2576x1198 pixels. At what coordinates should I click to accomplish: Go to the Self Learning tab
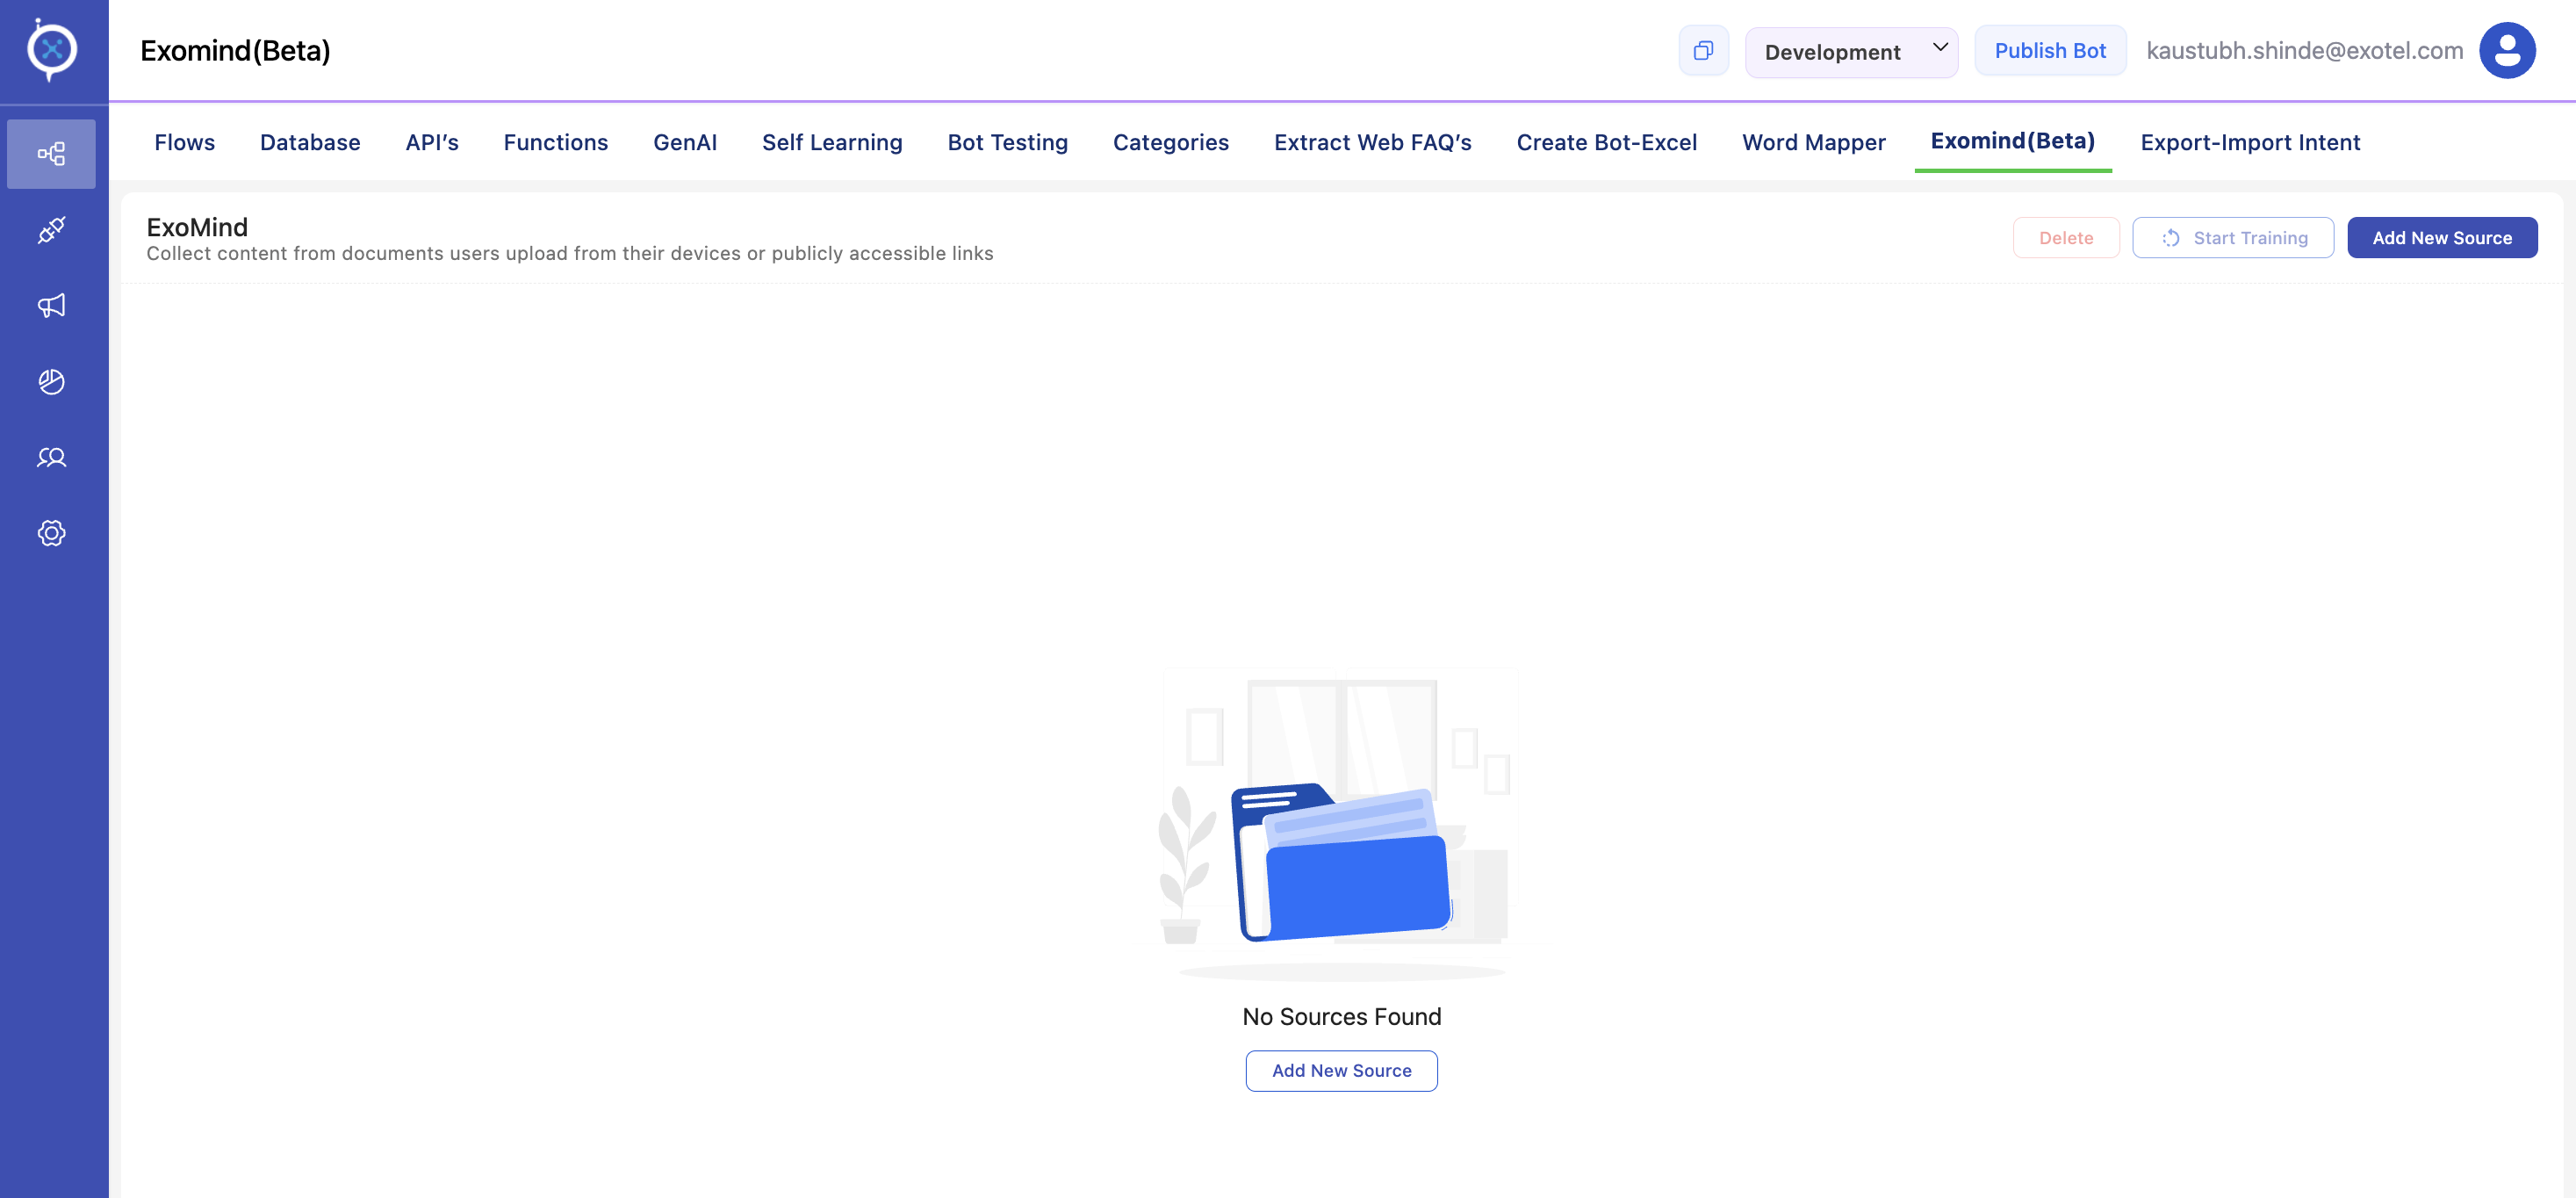point(831,142)
